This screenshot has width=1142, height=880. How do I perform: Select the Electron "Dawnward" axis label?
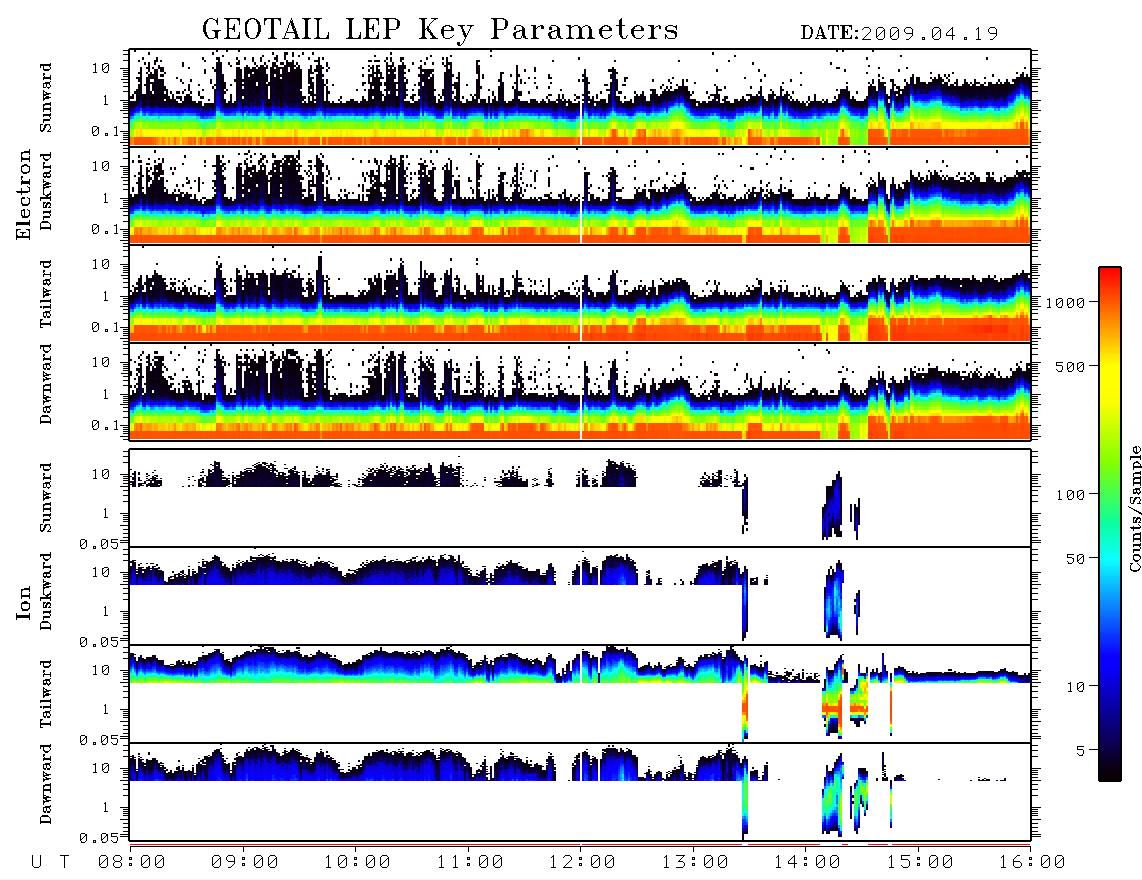point(46,384)
